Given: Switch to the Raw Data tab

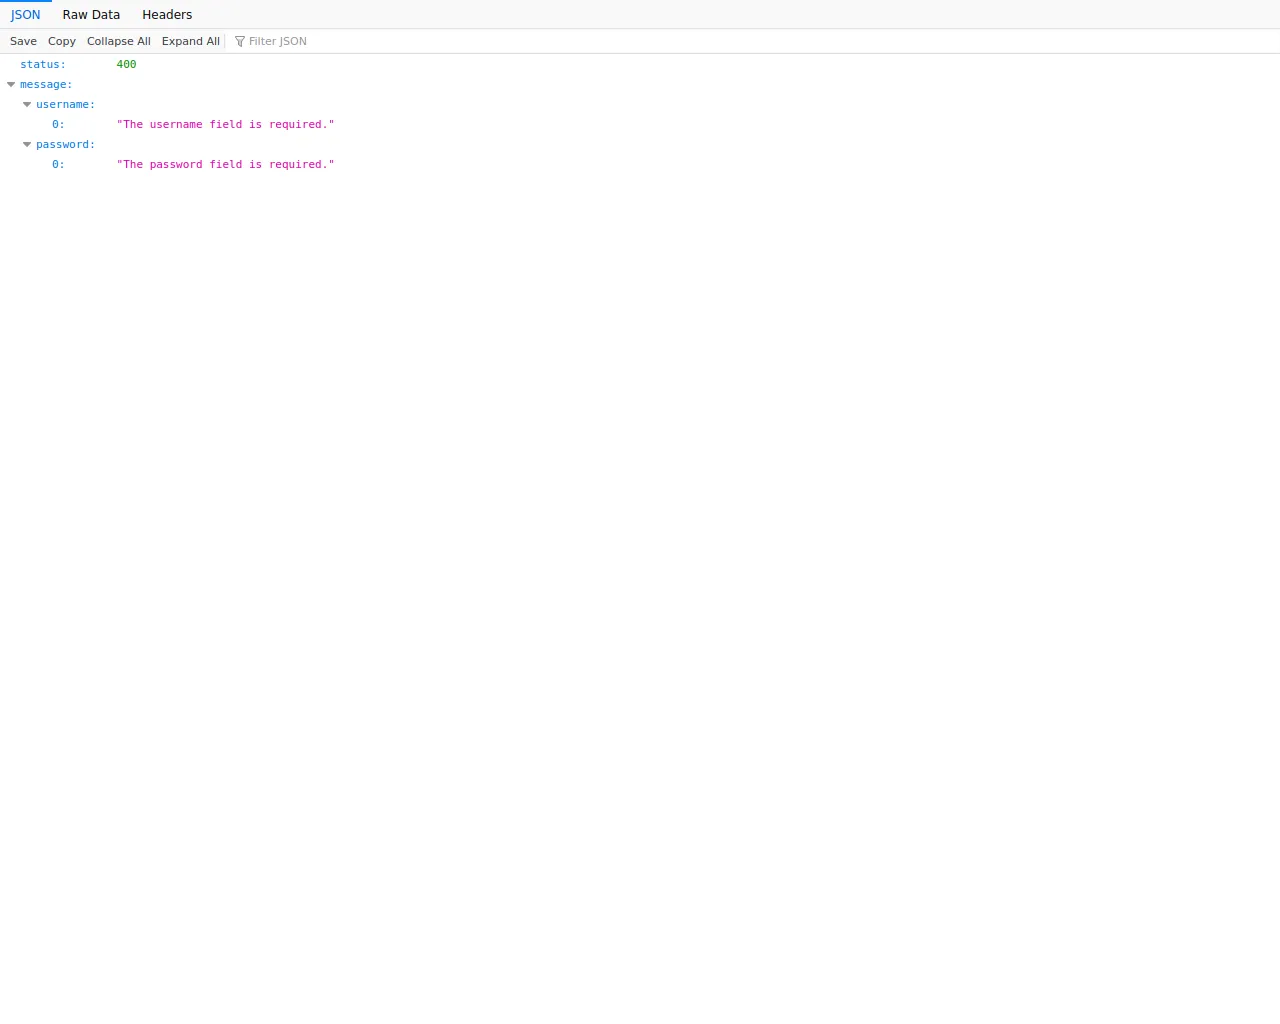Looking at the screenshot, I should (x=91, y=15).
